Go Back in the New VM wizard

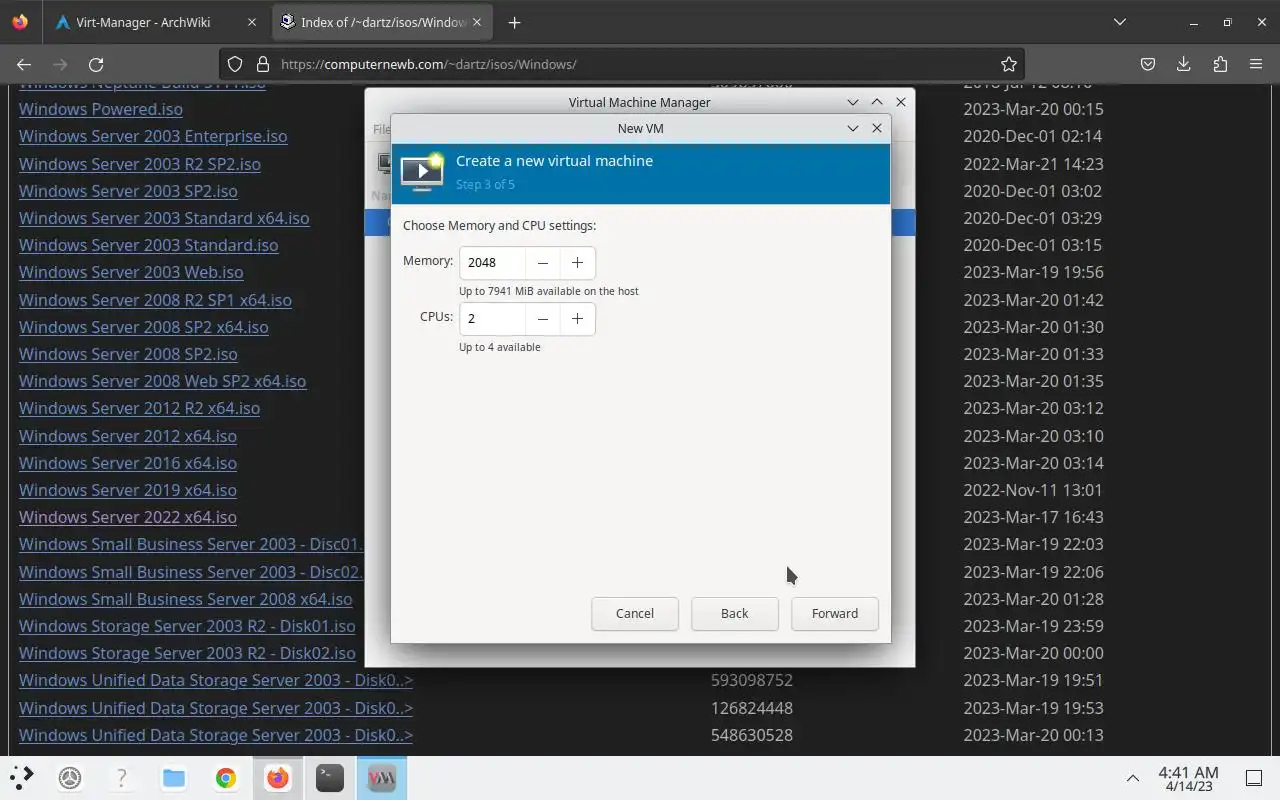pos(735,613)
